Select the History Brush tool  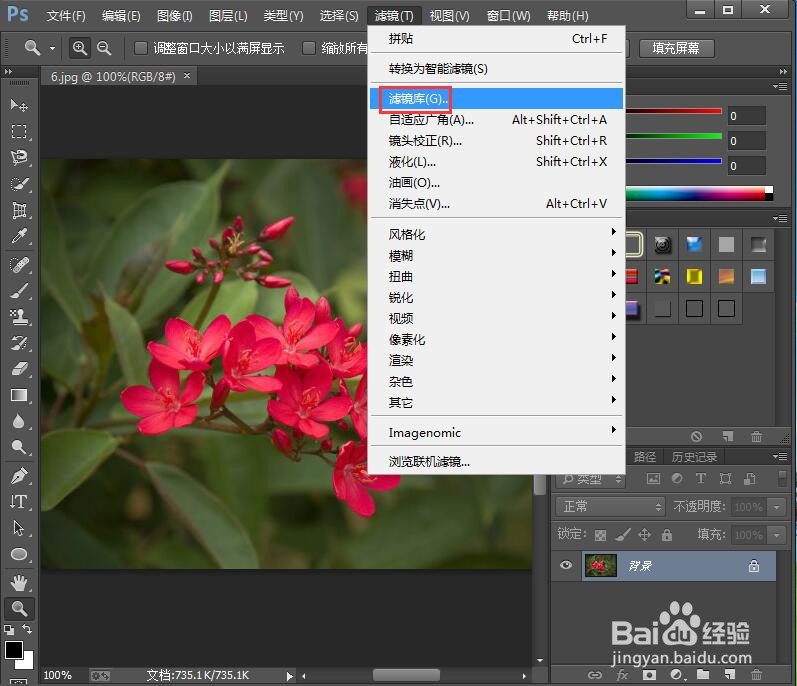pyautogui.click(x=19, y=344)
